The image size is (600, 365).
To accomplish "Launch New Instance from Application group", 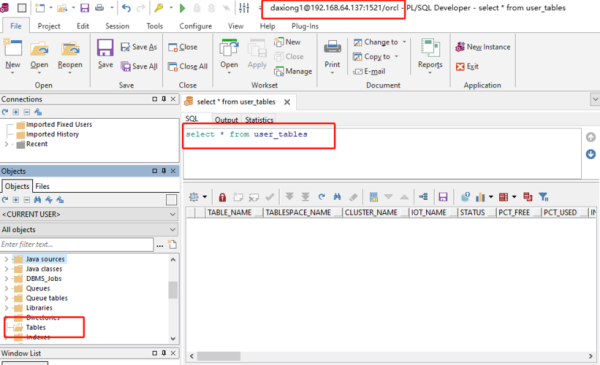I will 483,47.
